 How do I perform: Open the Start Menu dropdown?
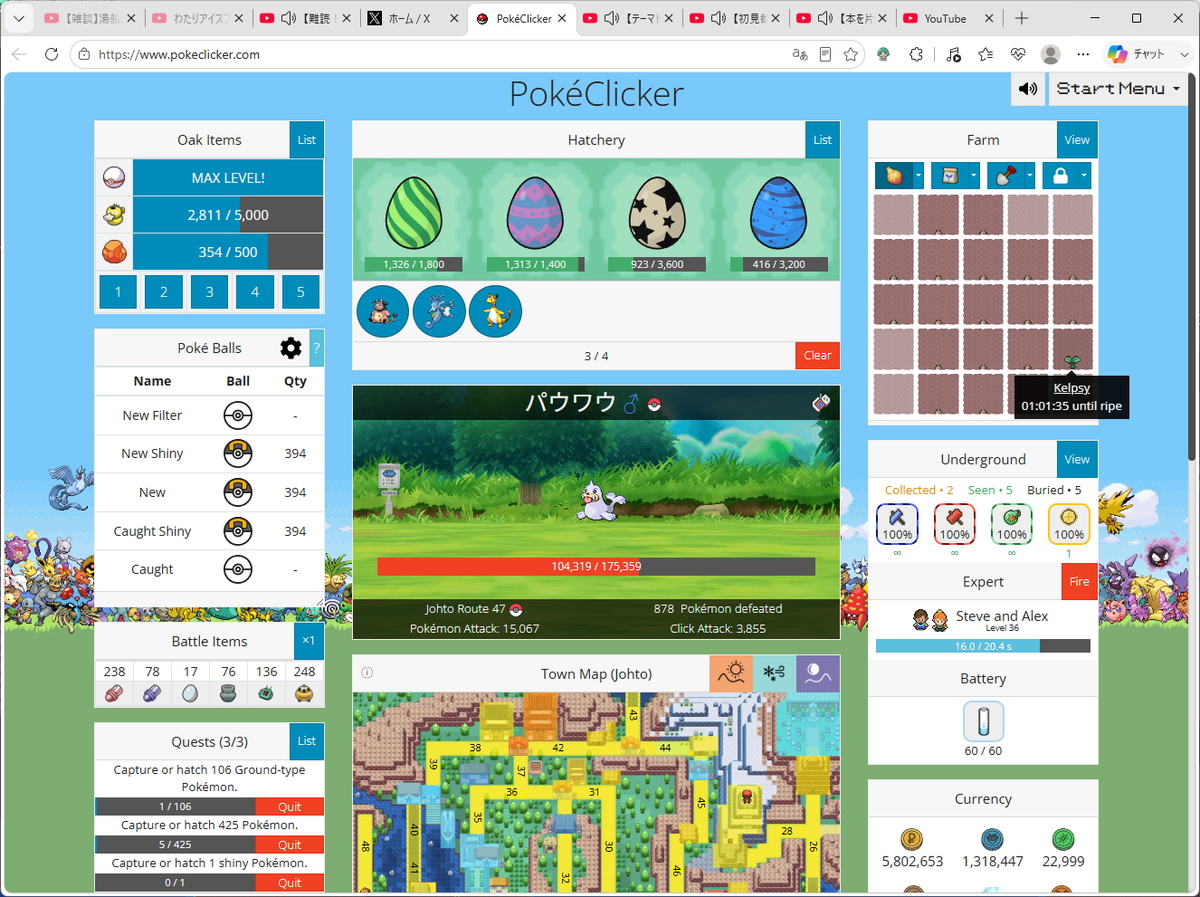pyautogui.click(x=1117, y=89)
